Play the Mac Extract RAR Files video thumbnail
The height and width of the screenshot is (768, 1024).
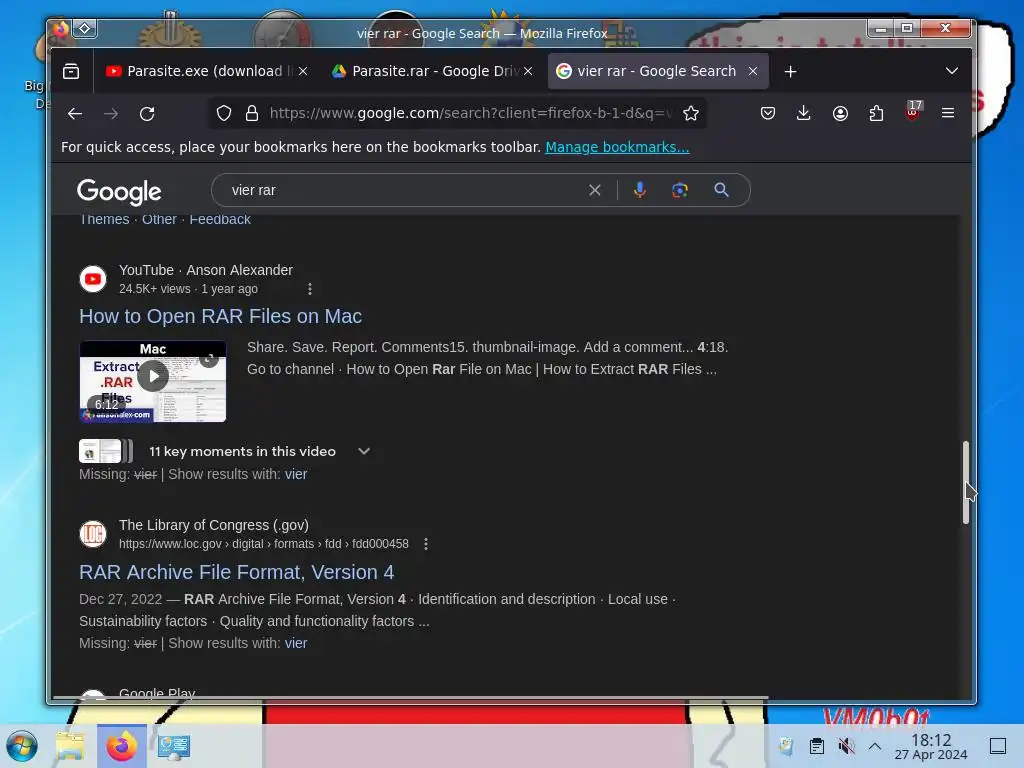[153, 381]
